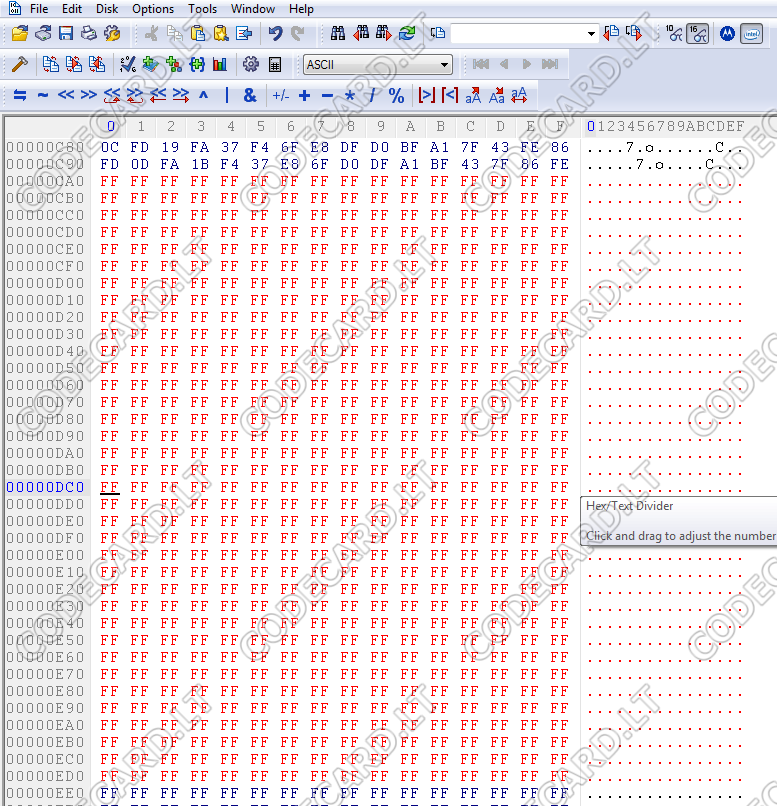Viewport: 777px width, 806px height.
Task: Click the Shift Left double-chevron operation
Action: pyautogui.click(x=66, y=96)
